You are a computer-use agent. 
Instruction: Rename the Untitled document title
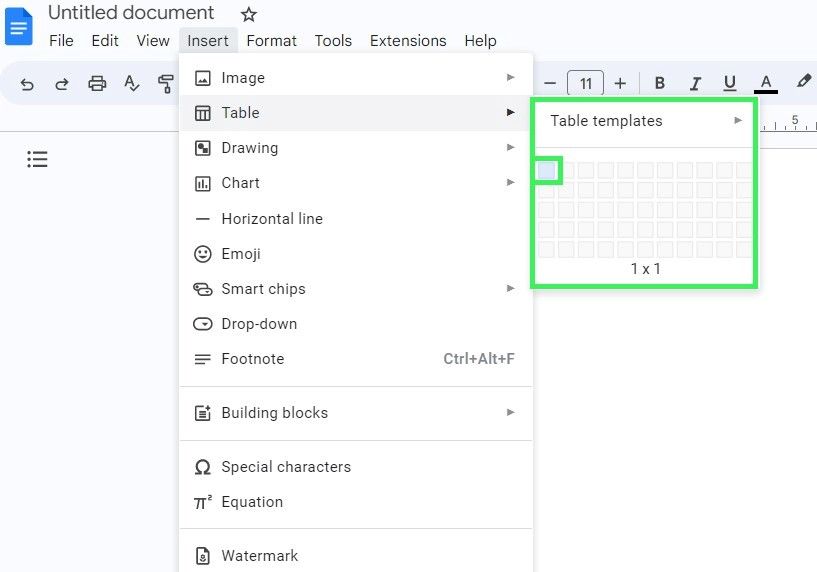point(131,13)
